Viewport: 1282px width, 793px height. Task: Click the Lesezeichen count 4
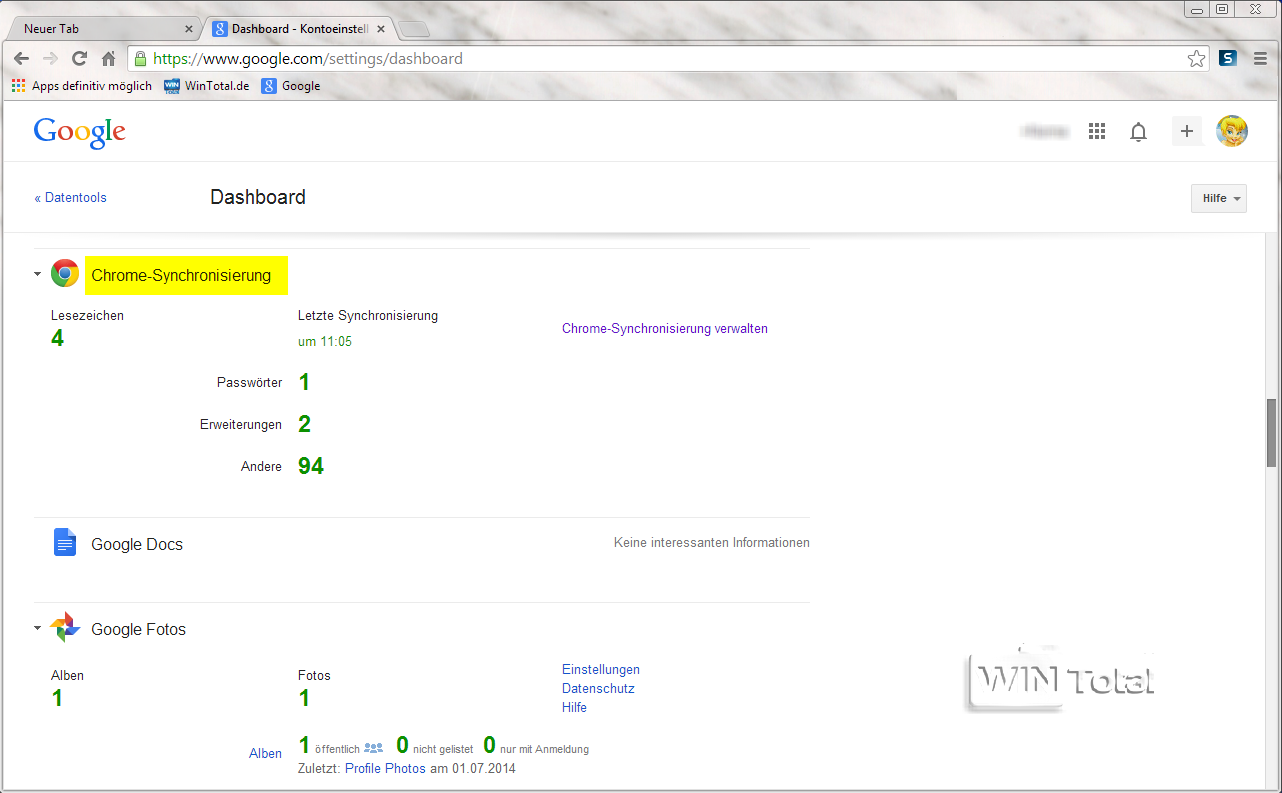(57, 339)
